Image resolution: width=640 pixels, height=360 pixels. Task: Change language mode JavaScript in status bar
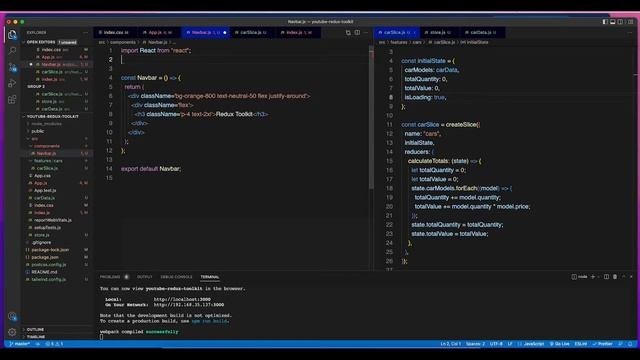(533, 344)
